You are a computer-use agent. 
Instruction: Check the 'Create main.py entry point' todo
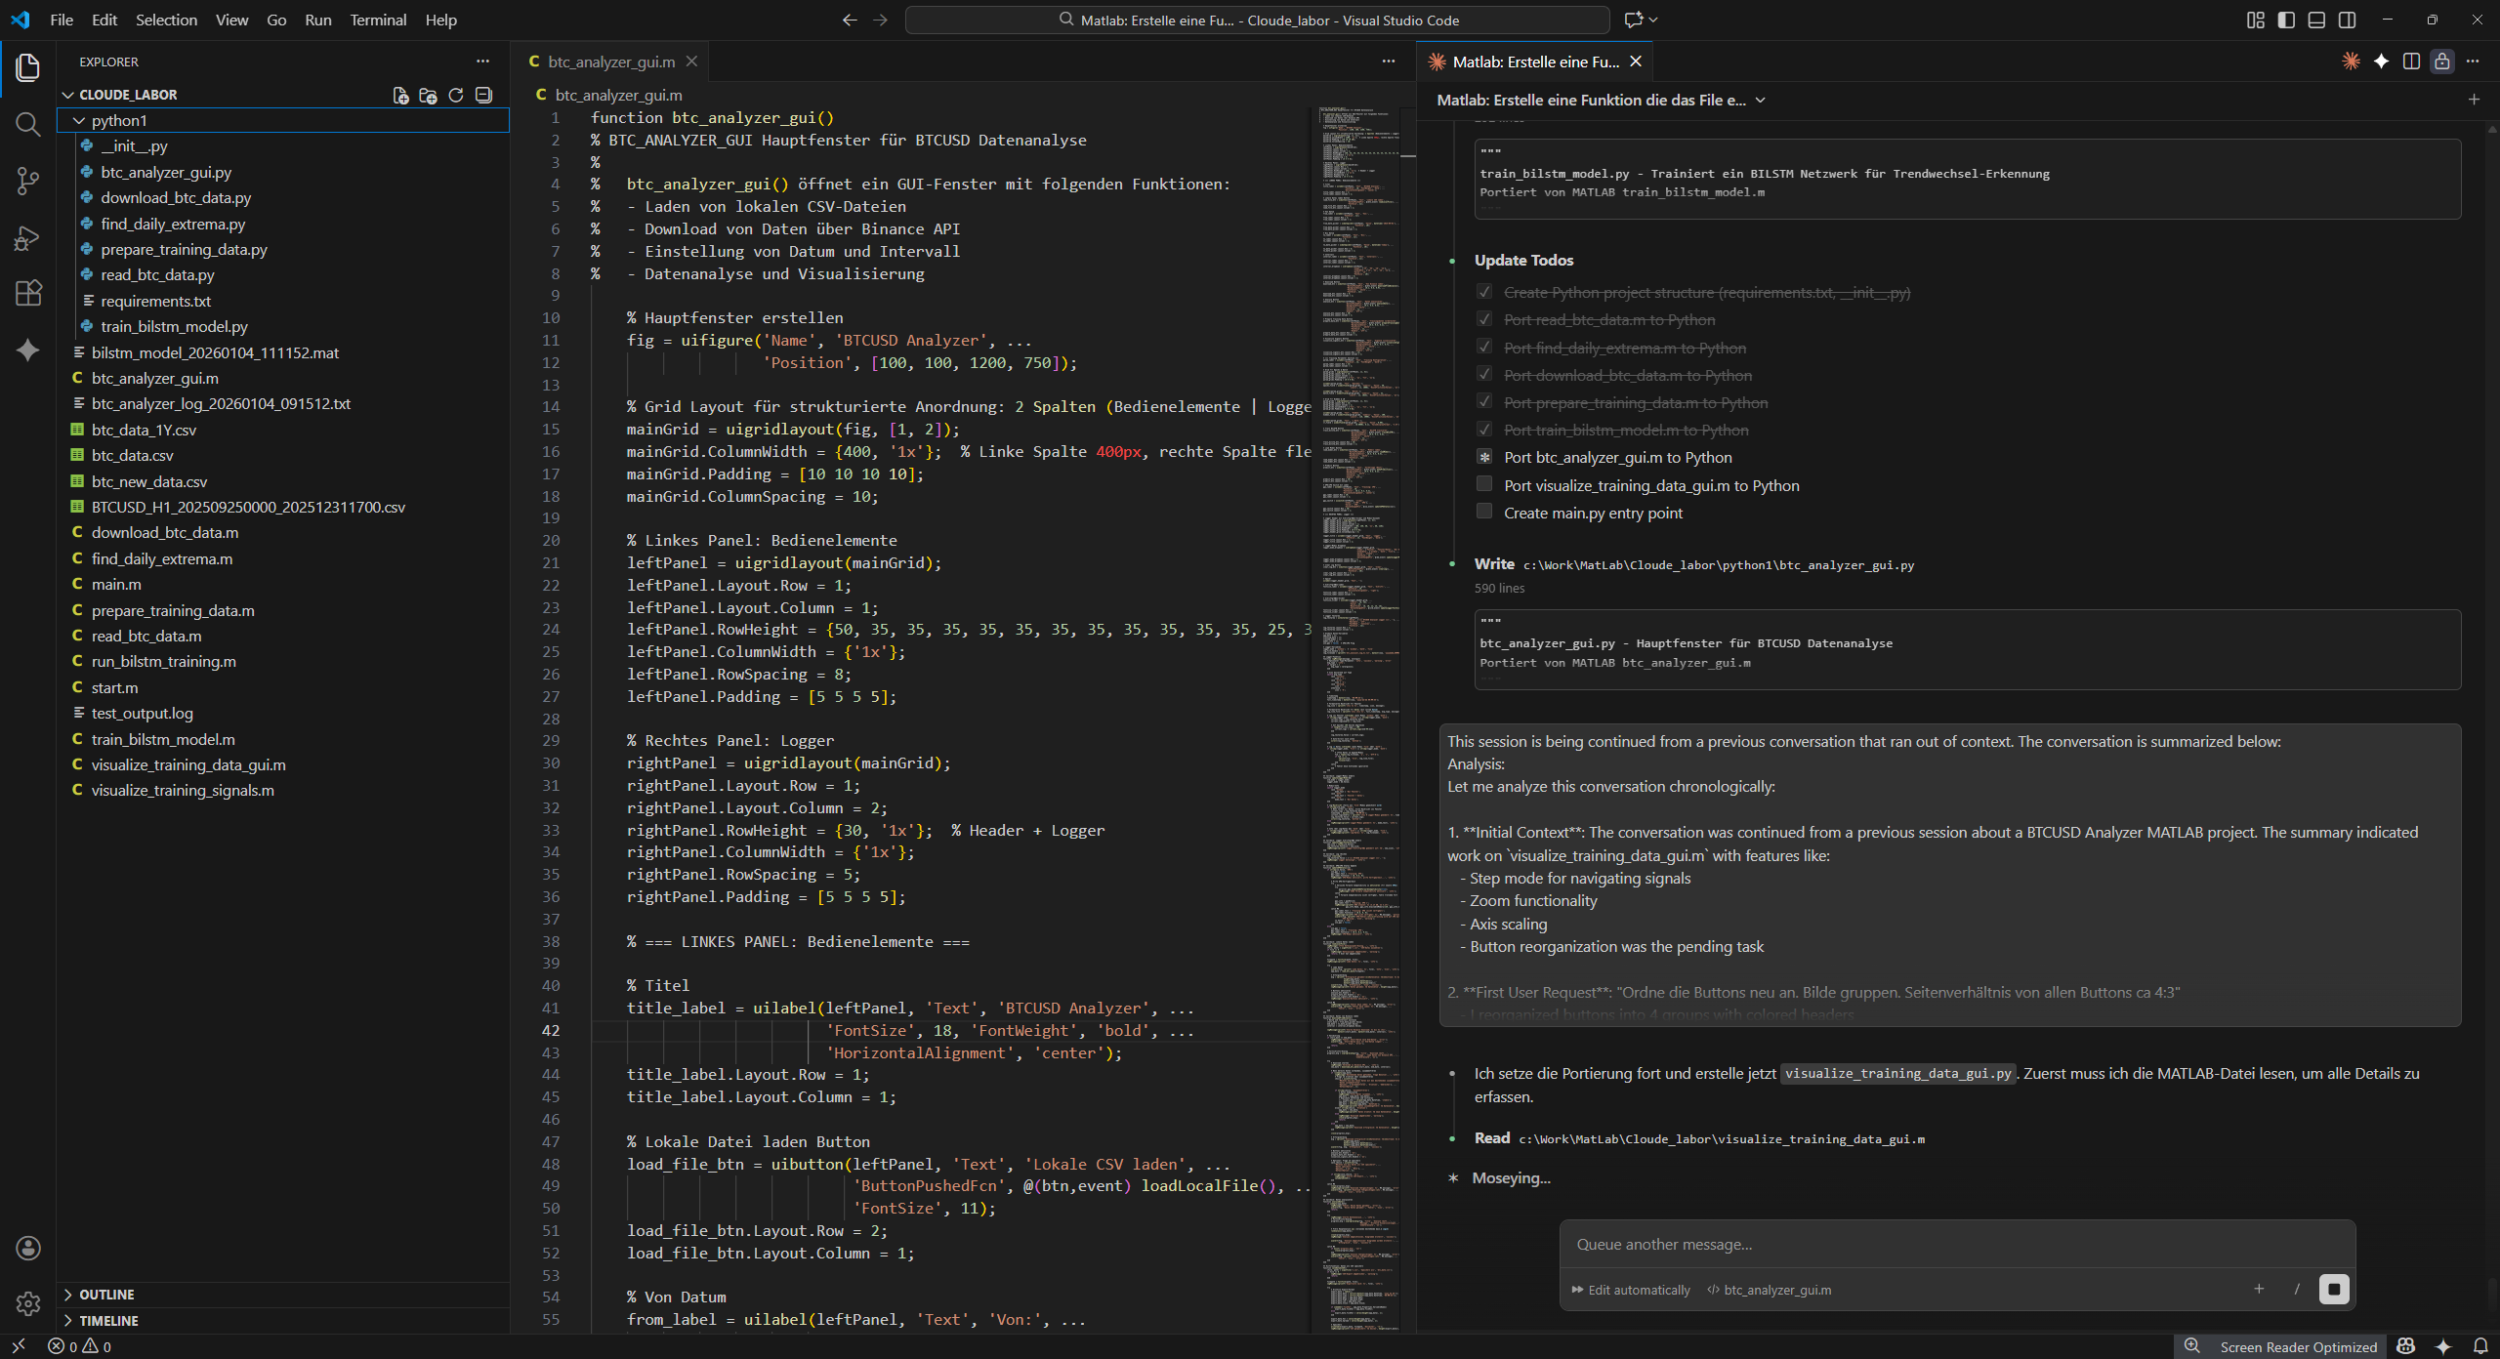pos(1484,512)
